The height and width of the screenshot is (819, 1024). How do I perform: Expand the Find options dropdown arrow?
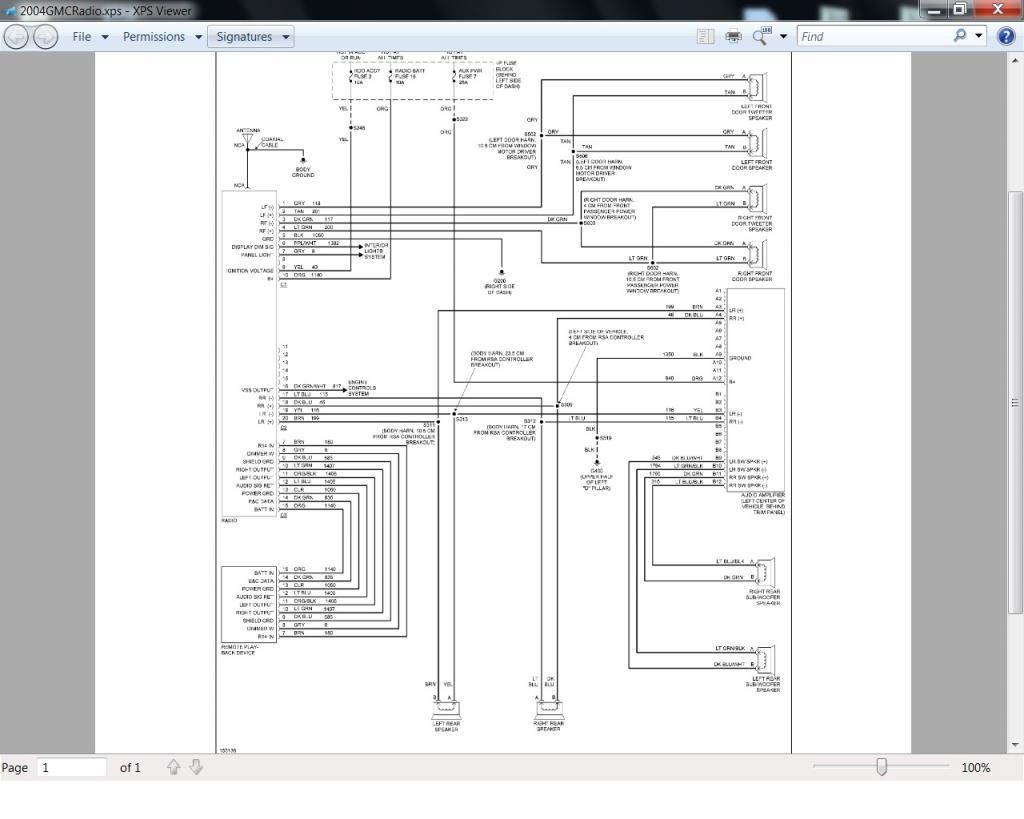(979, 37)
